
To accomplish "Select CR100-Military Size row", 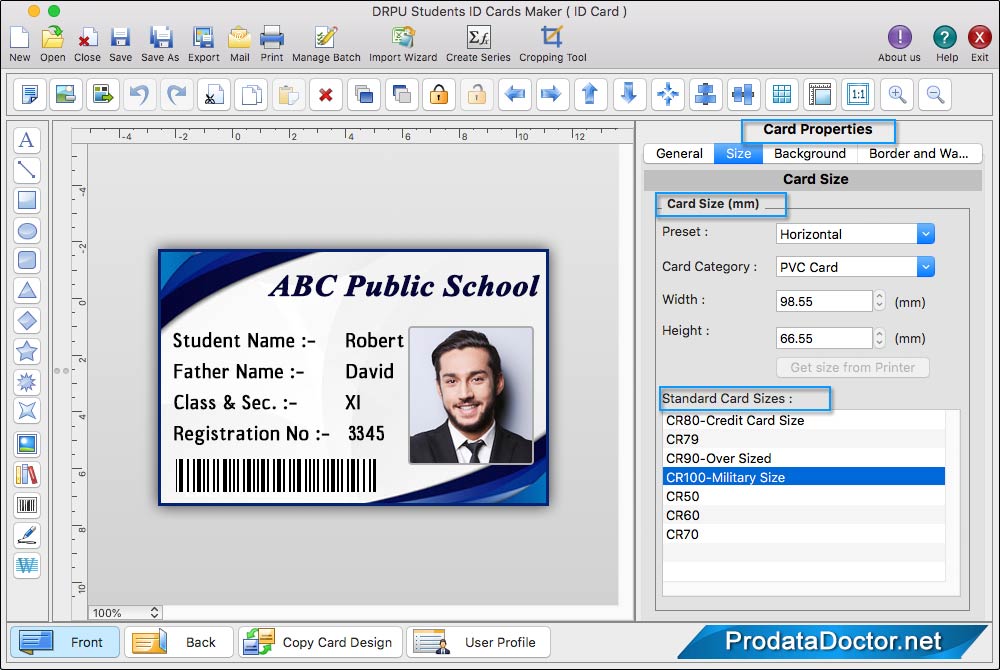I will pos(804,477).
